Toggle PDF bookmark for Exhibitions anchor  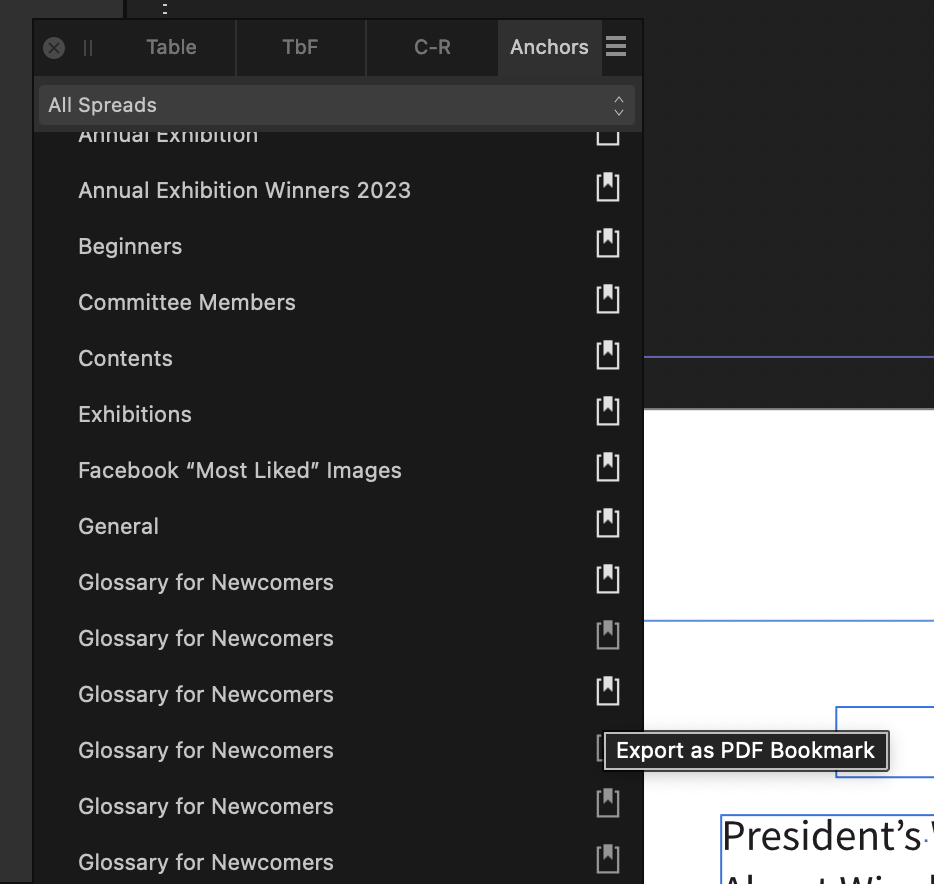[608, 412]
